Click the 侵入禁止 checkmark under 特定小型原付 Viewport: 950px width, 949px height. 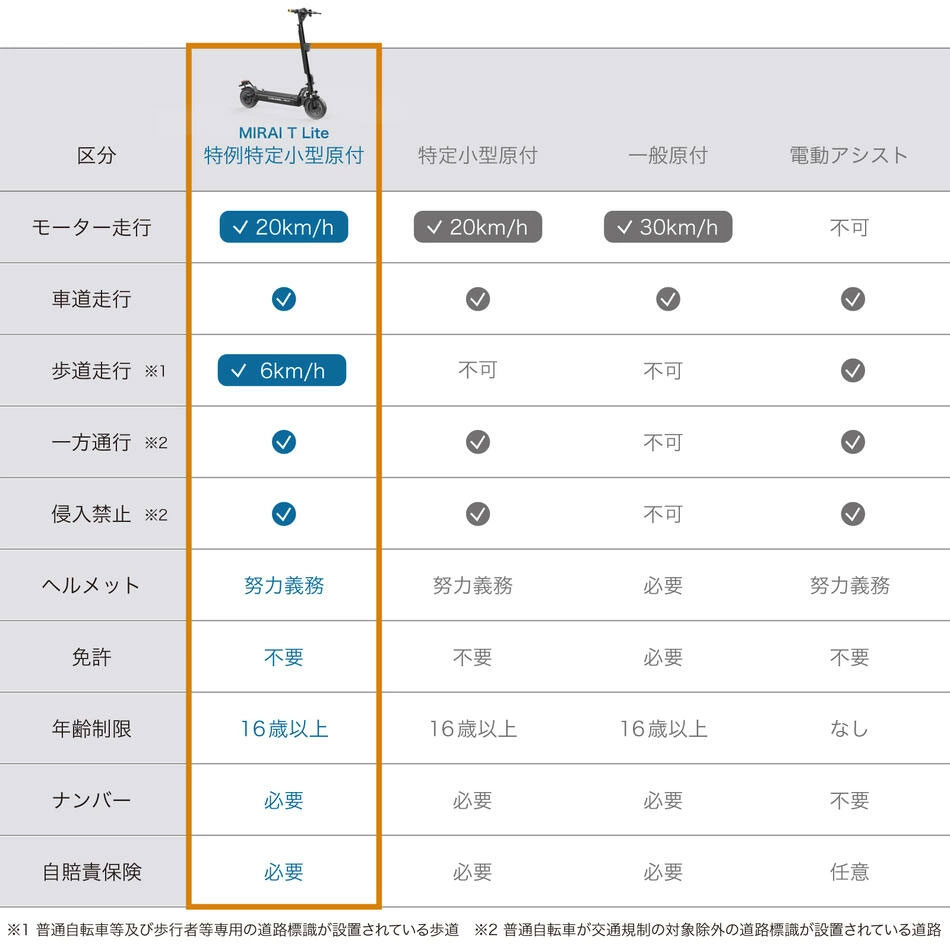tap(477, 514)
